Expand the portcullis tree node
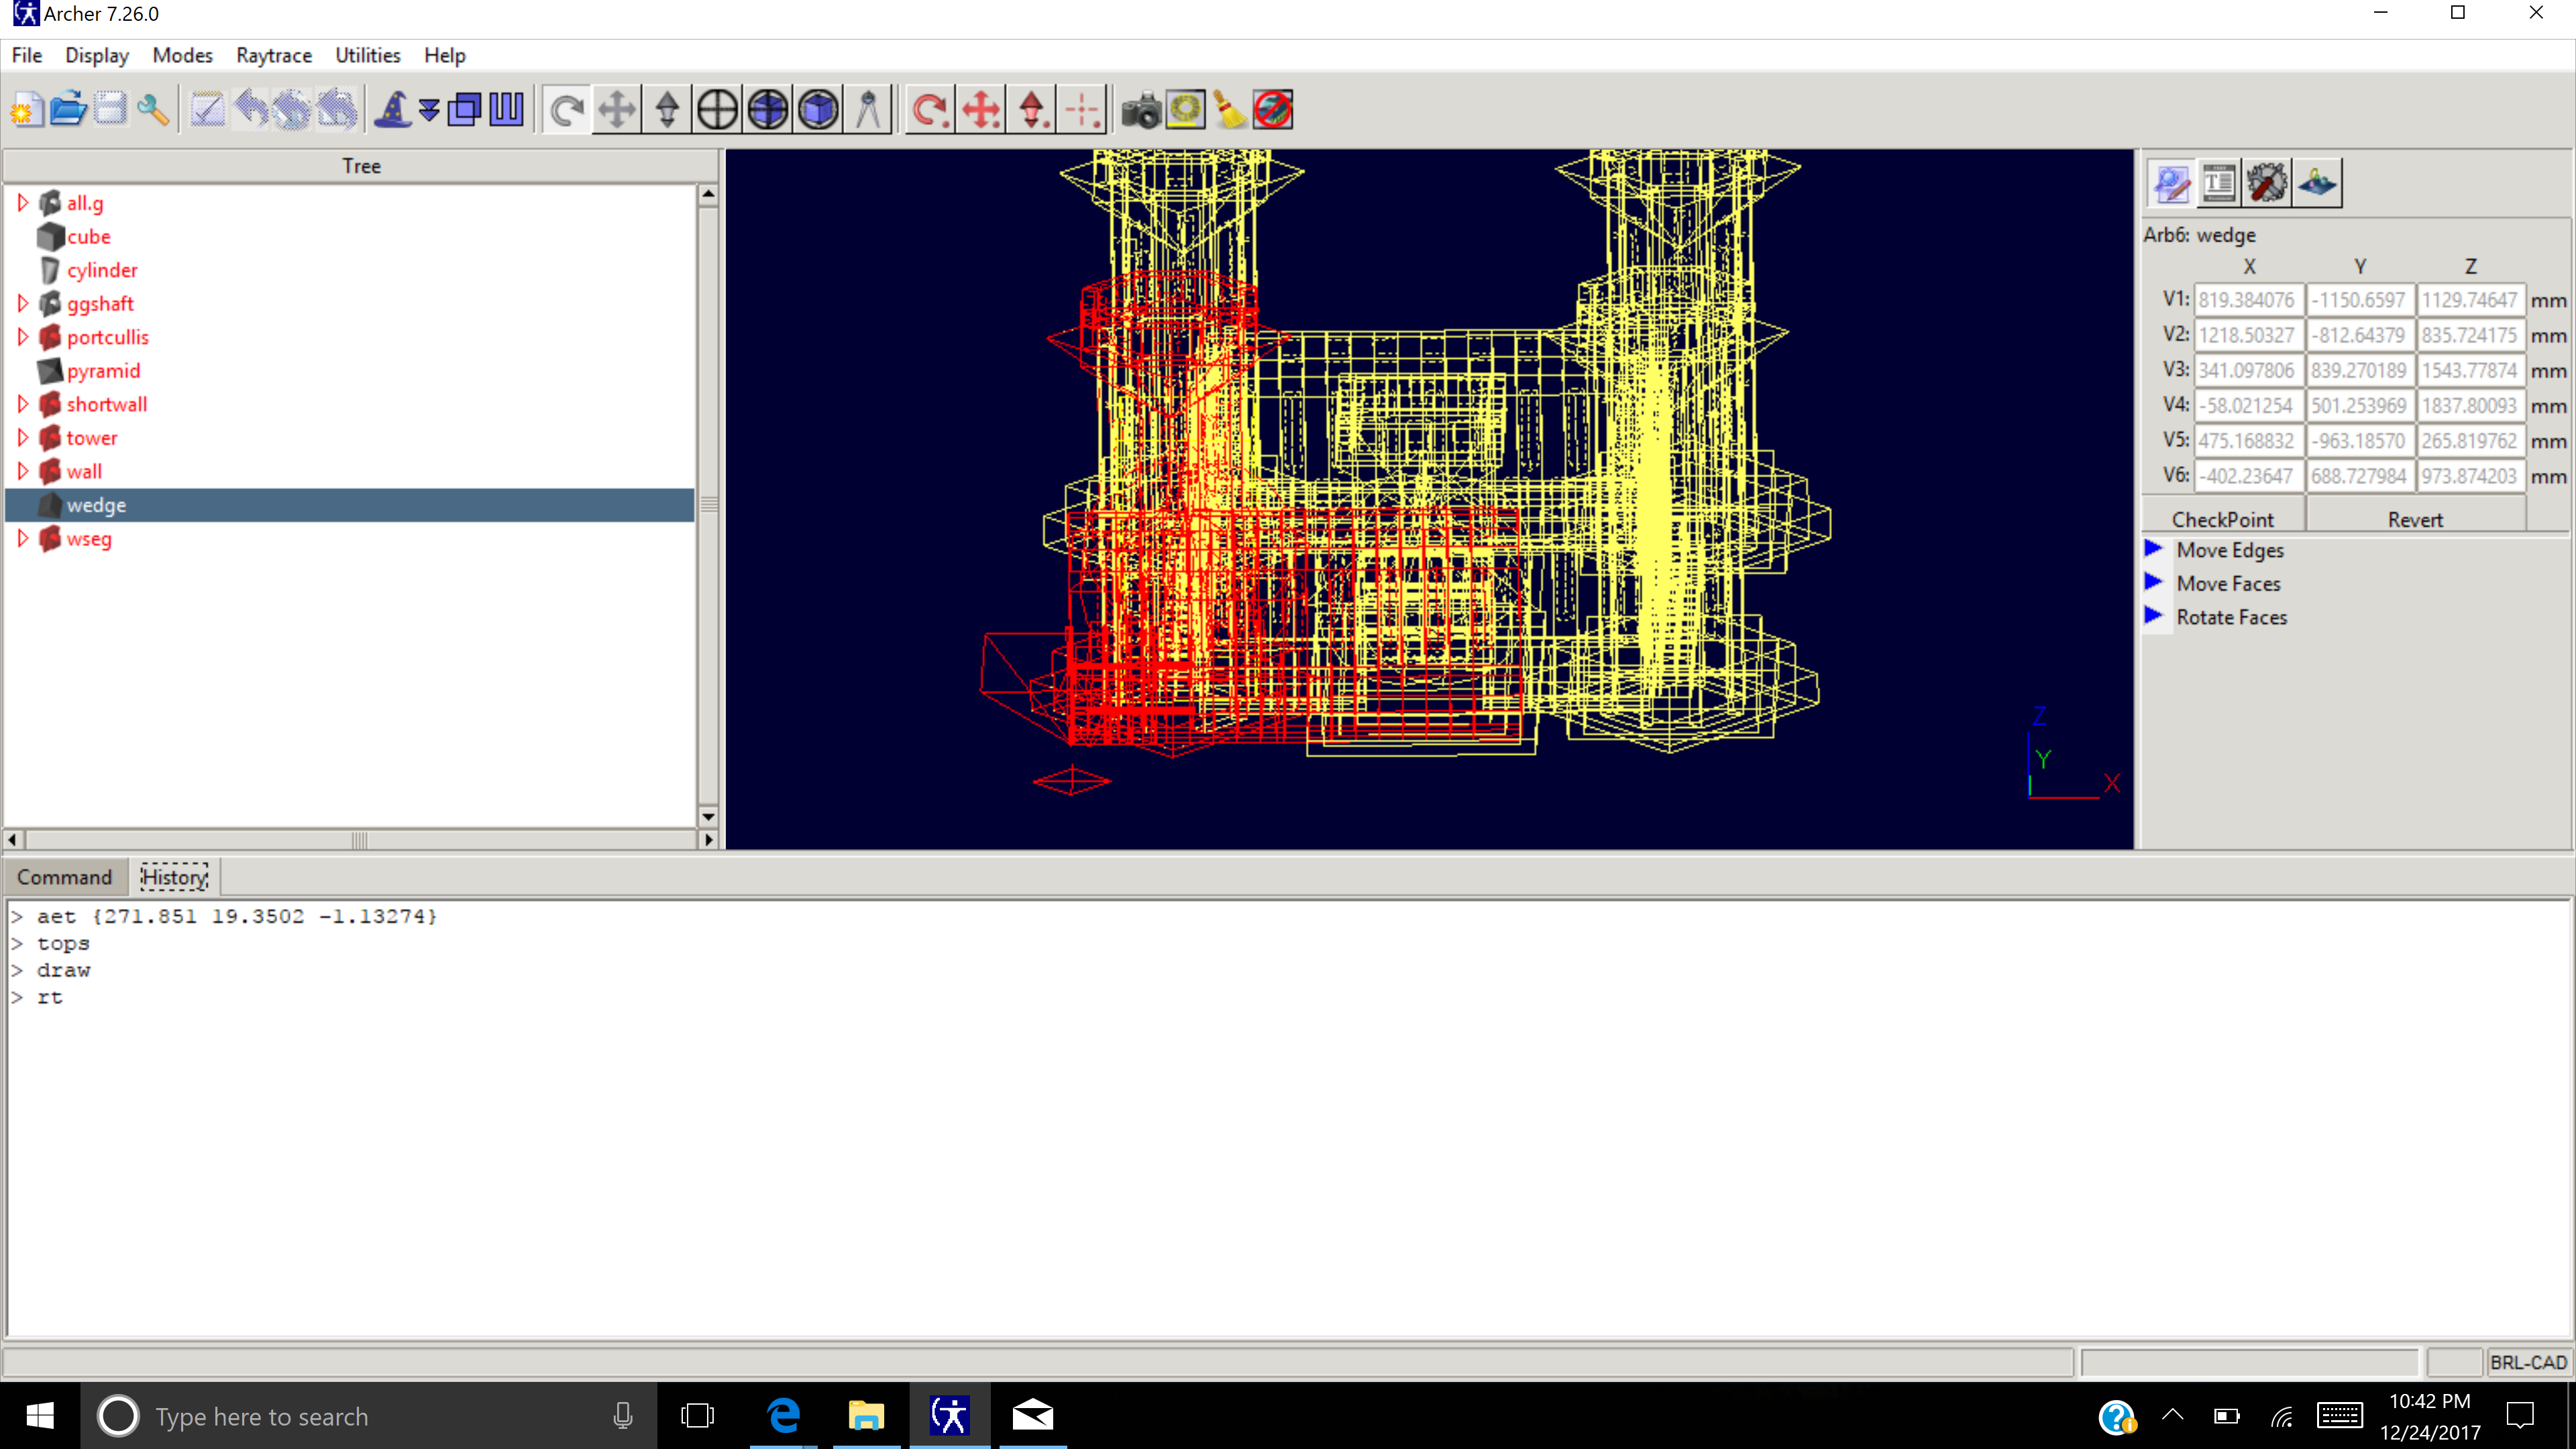The height and width of the screenshot is (1449, 2576). (23, 337)
